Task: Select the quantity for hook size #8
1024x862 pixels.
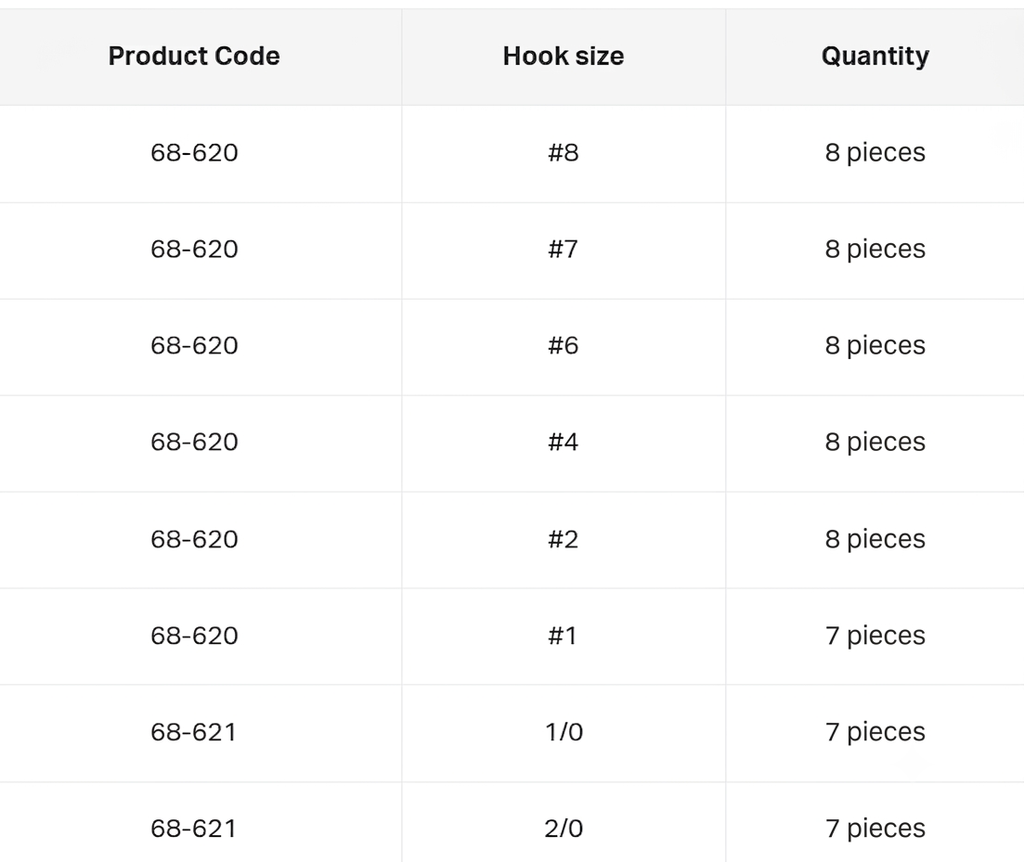Action: (875, 153)
